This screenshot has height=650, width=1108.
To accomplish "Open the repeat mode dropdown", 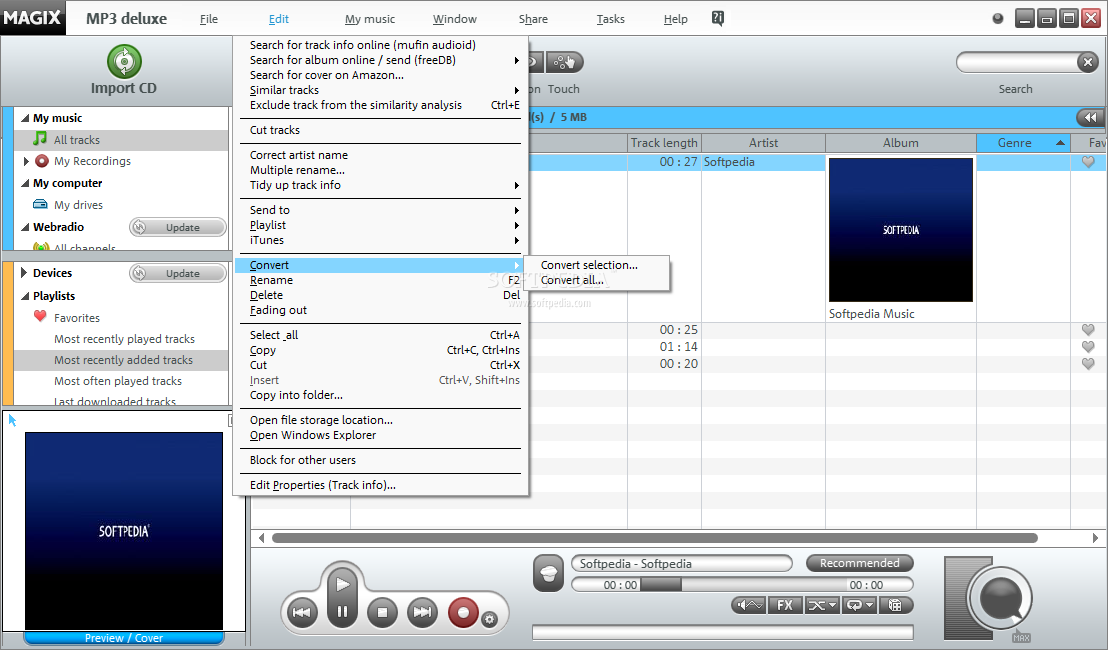I will (859, 605).
